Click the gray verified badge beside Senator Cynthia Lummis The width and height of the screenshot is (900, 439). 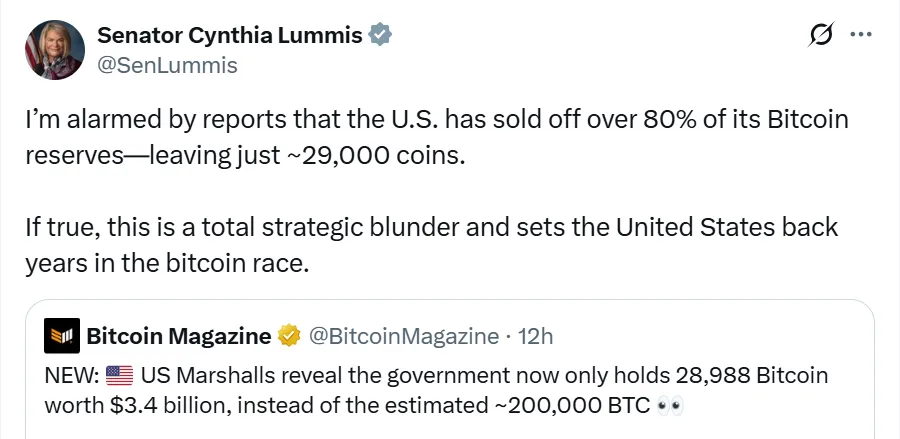[x=380, y=36]
